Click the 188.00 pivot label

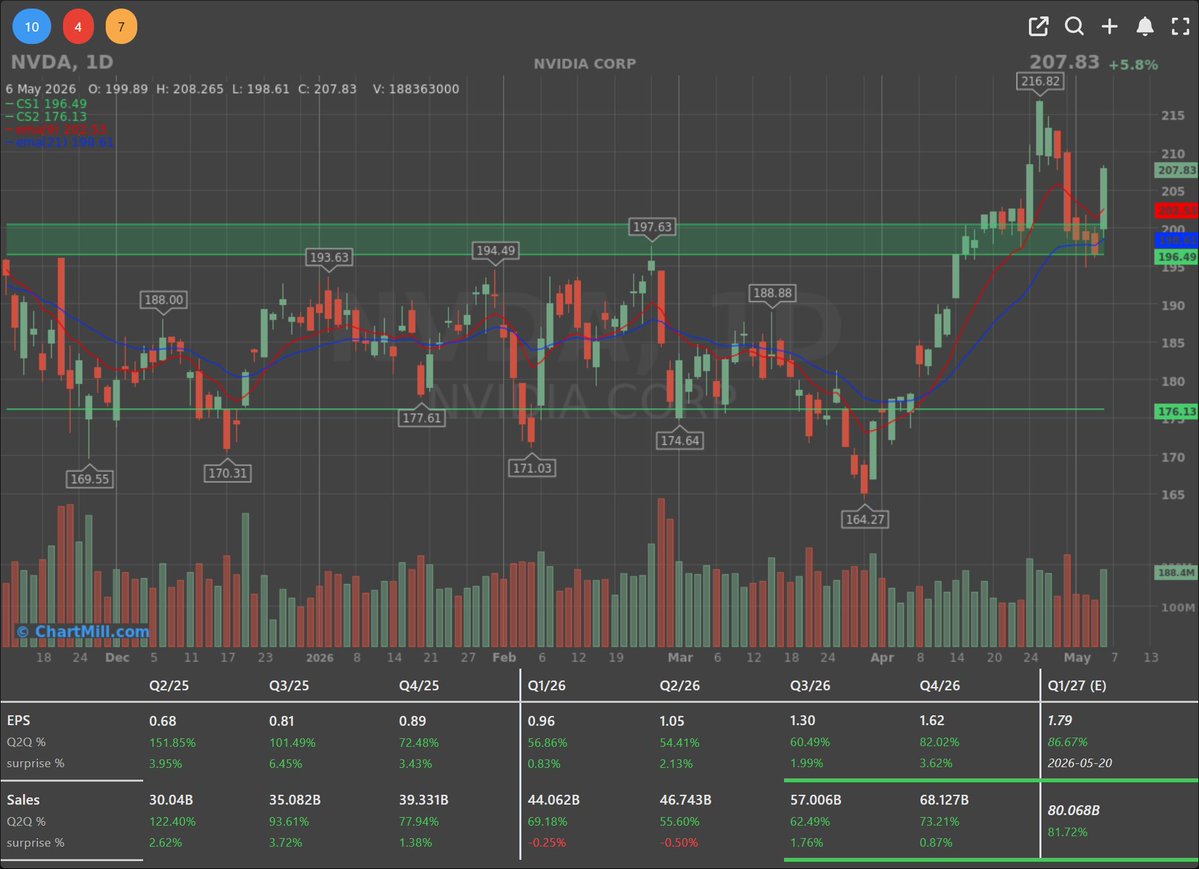click(164, 300)
